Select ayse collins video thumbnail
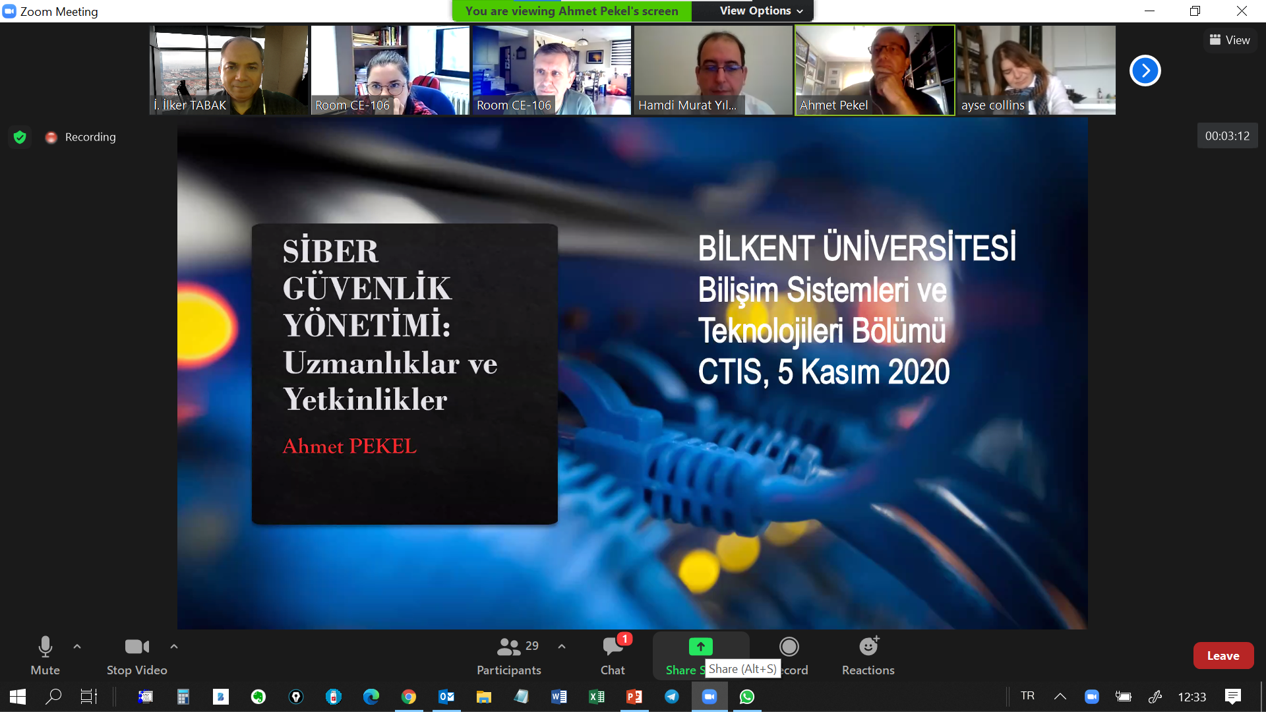Image resolution: width=1266 pixels, height=712 pixels. click(x=1036, y=70)
